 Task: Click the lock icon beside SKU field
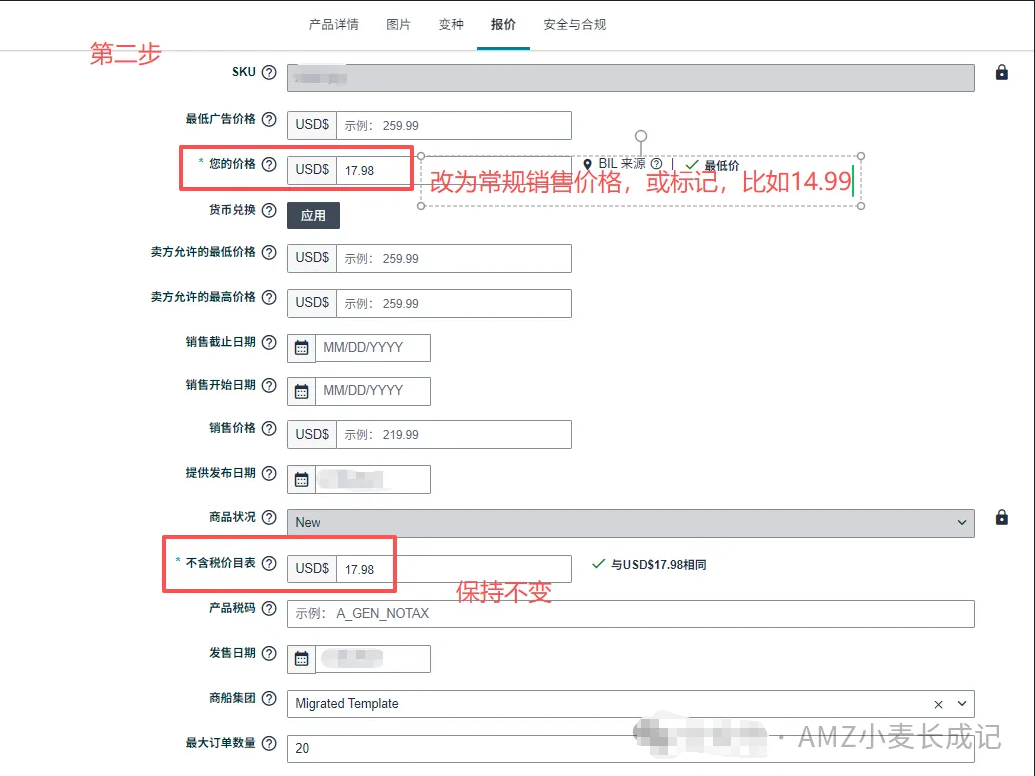coord(1001,73)
